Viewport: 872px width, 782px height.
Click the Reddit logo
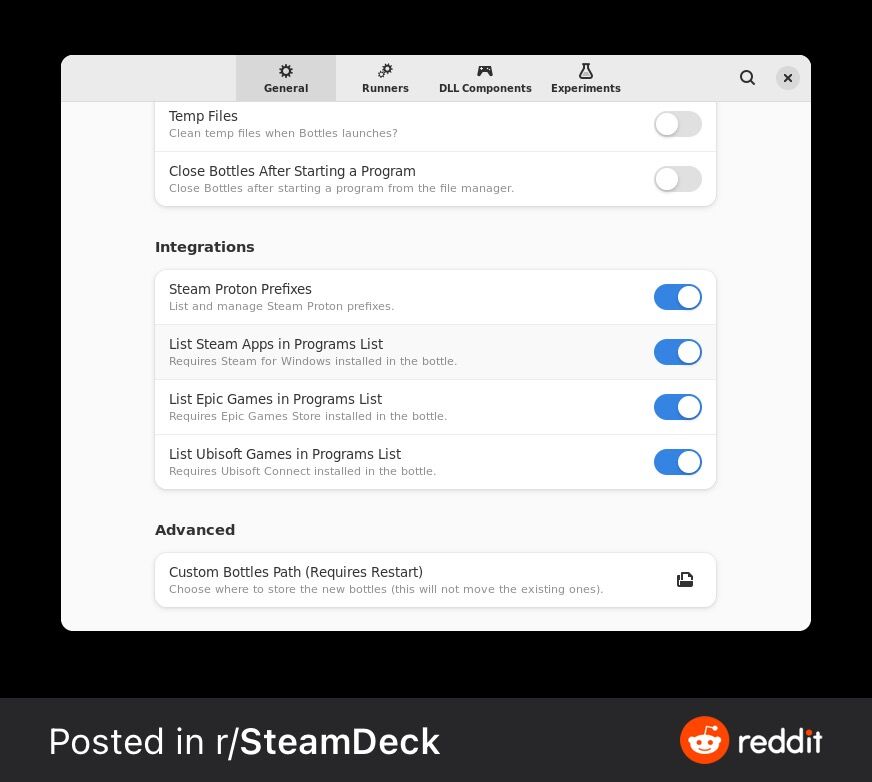point(751,741)
